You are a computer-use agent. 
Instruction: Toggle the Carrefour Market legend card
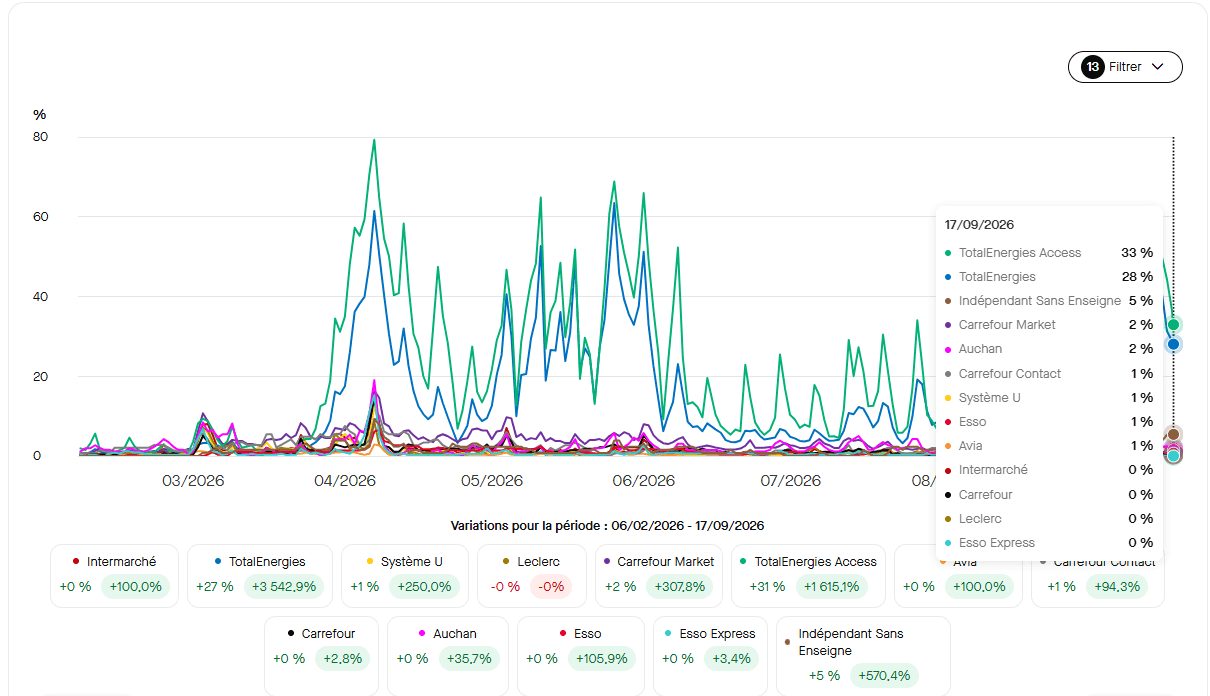pos(659,576)
